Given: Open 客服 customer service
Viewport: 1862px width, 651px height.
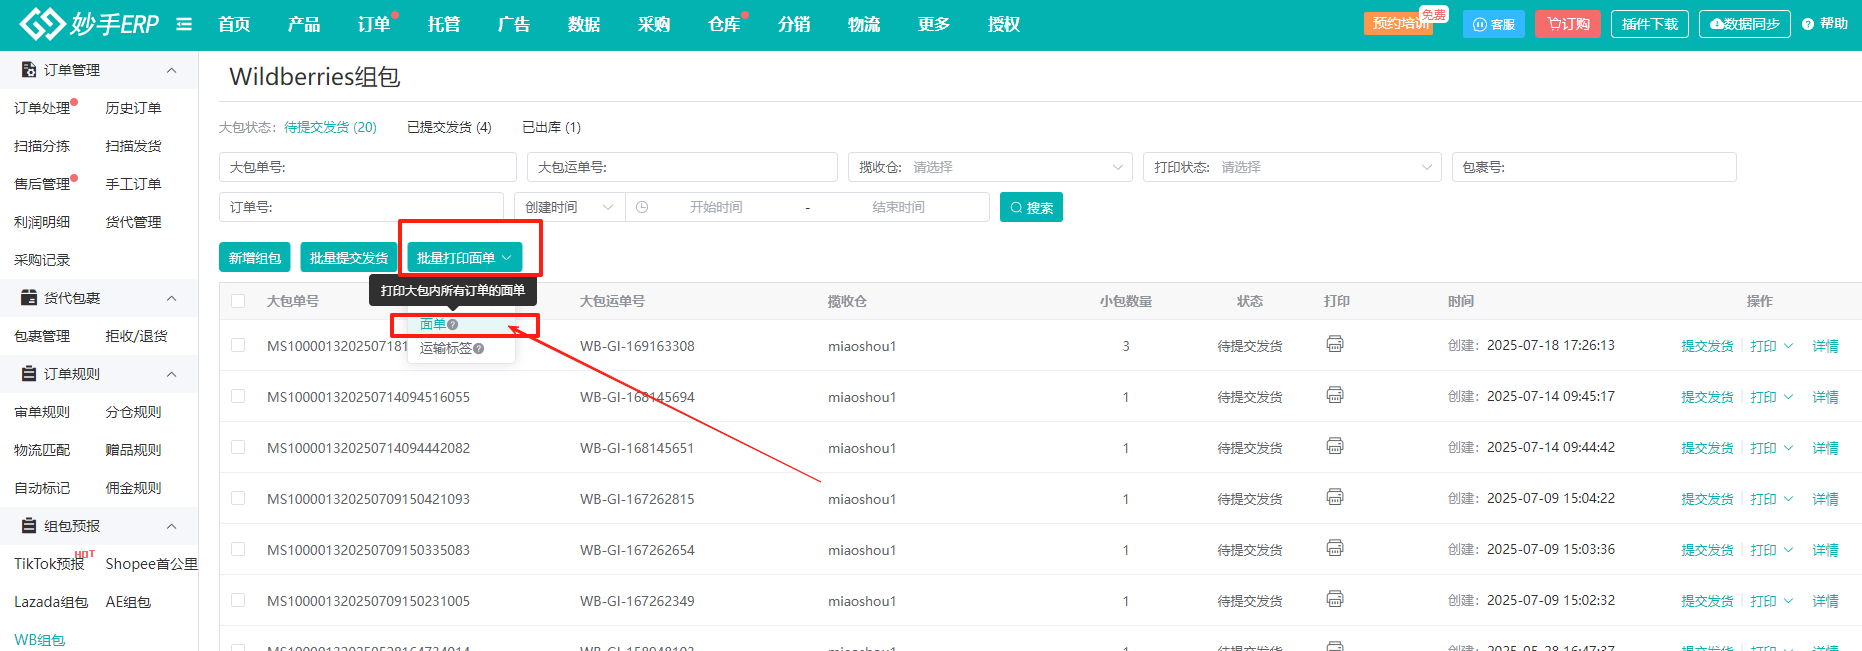Looking at the screenshot, I should pos(1494,24).
